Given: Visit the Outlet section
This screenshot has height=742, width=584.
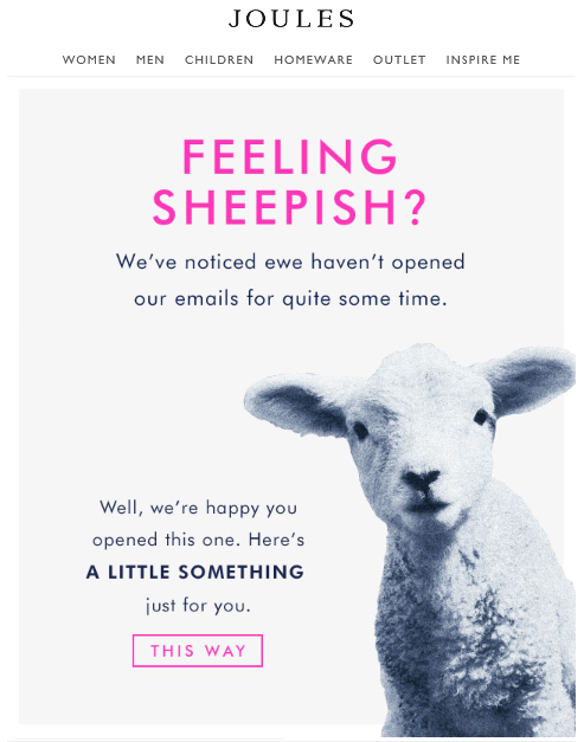Looking at the screenshot, I should click(x=399, y=60).
